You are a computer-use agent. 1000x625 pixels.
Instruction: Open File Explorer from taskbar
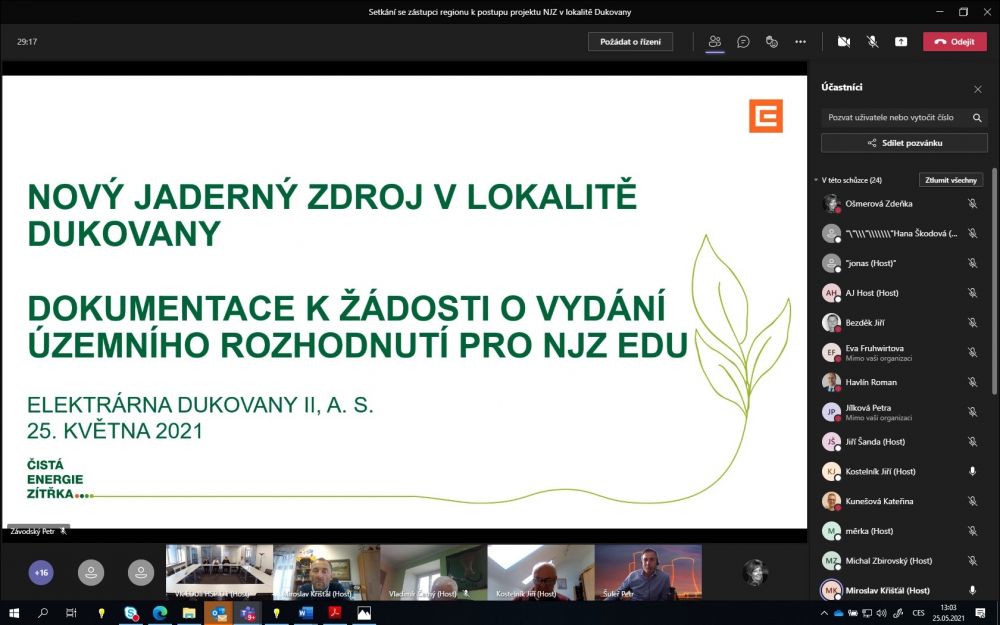coord(189,613)
